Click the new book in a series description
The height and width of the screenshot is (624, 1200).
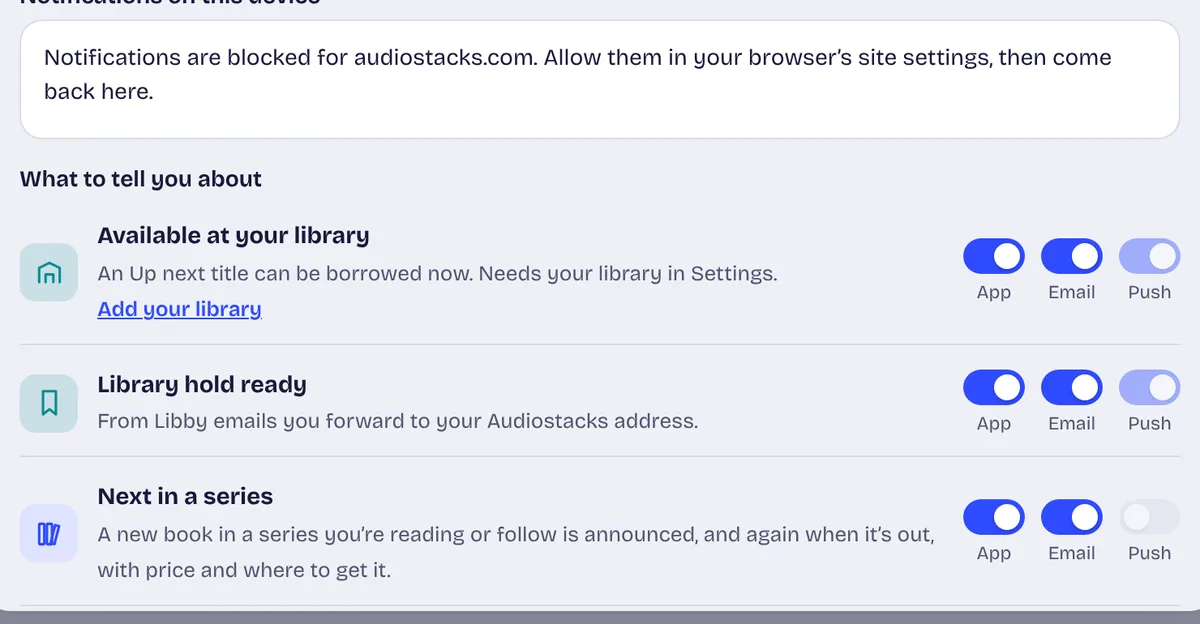[516, 553]
